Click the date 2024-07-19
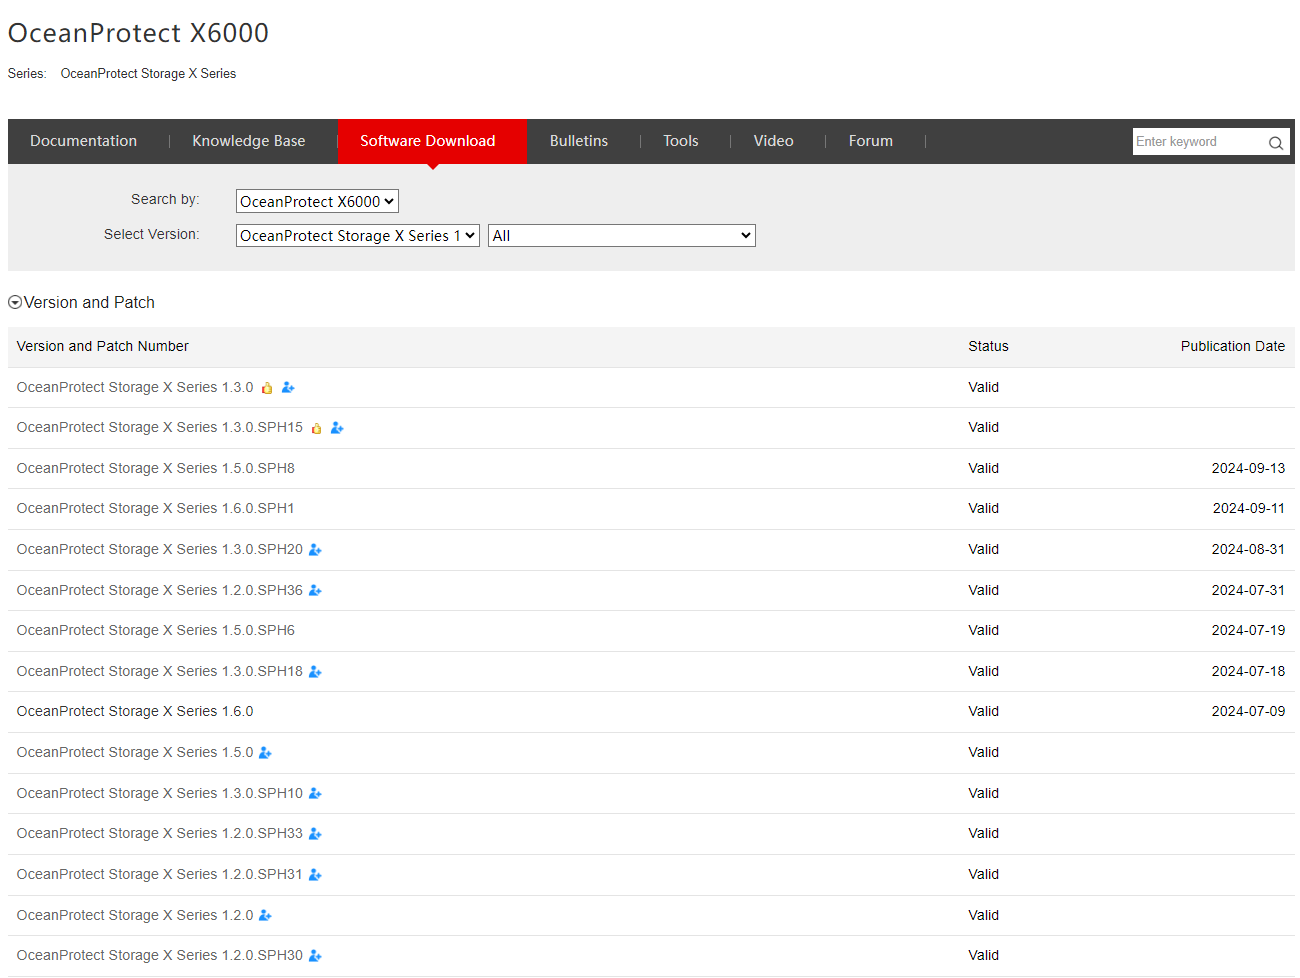Viewport: 1300px width, 978px height. point(1249,631)
